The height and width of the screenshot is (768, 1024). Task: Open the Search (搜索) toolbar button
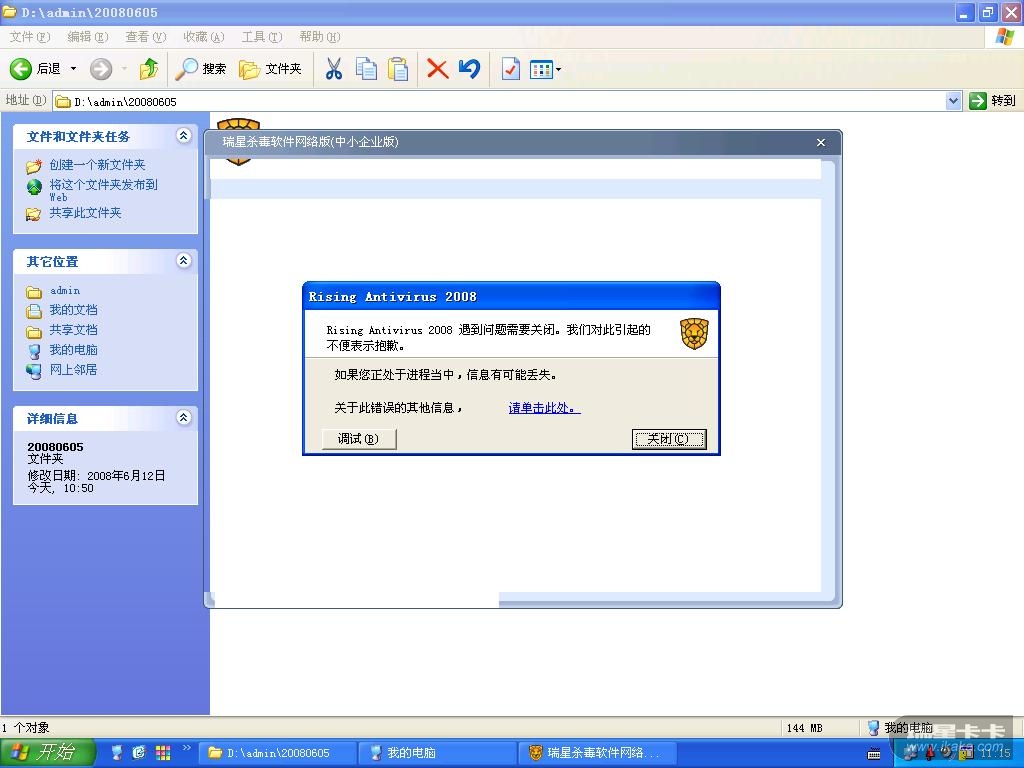click(201, 69)
